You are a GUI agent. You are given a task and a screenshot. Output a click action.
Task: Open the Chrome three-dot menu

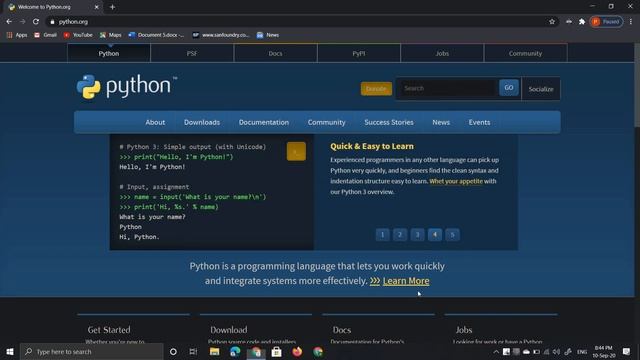(631, 22)
